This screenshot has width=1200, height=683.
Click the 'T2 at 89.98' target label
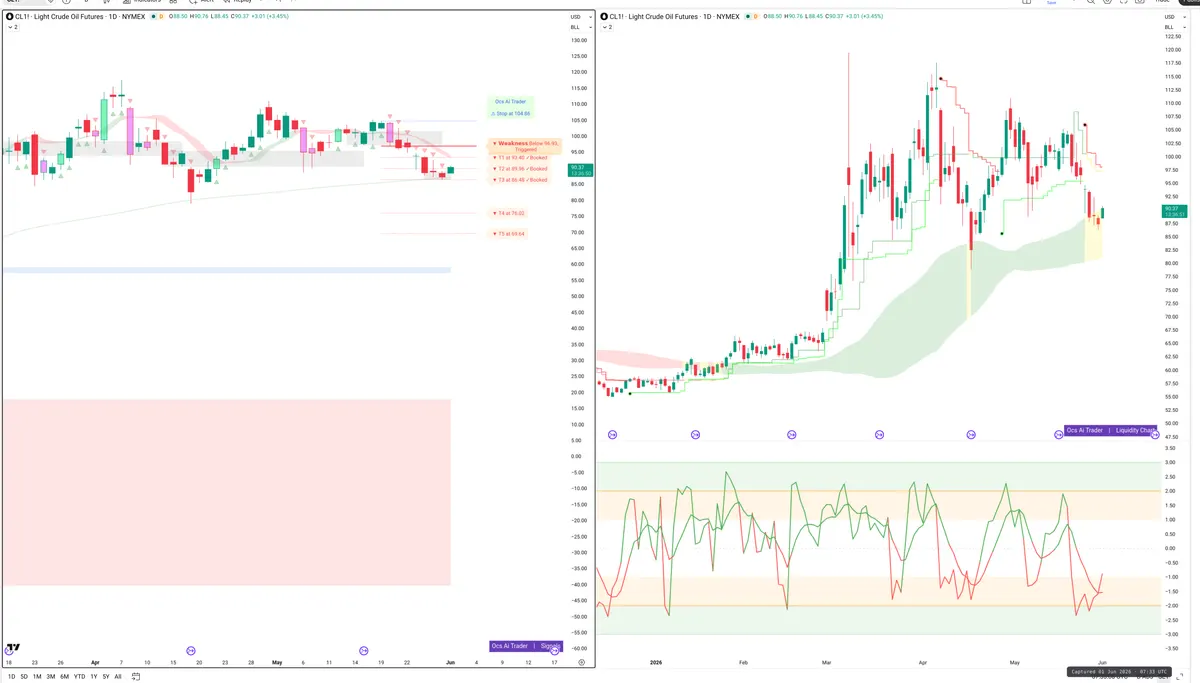(519, 169)
